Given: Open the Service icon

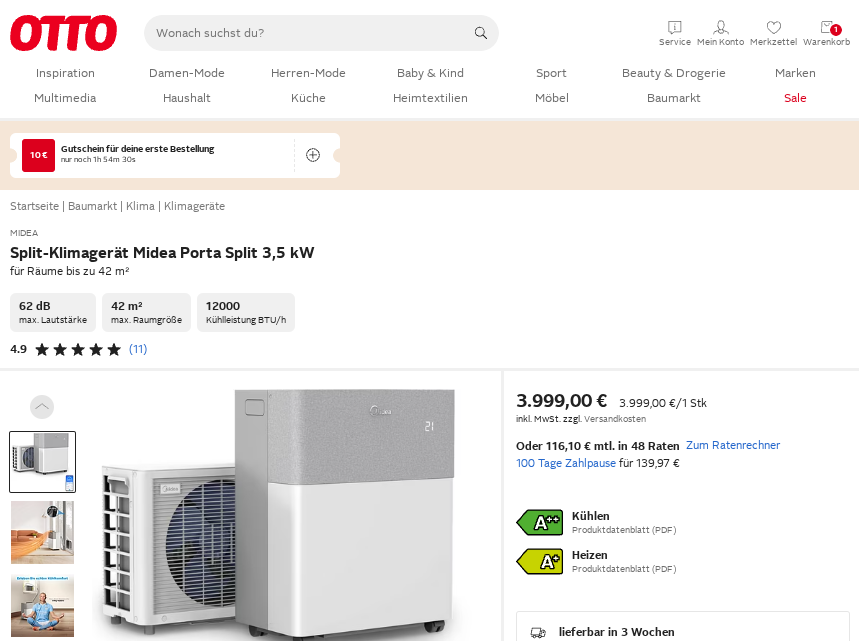Looking at the screenshot, I should pyautogui.click(x=674, y=33).
